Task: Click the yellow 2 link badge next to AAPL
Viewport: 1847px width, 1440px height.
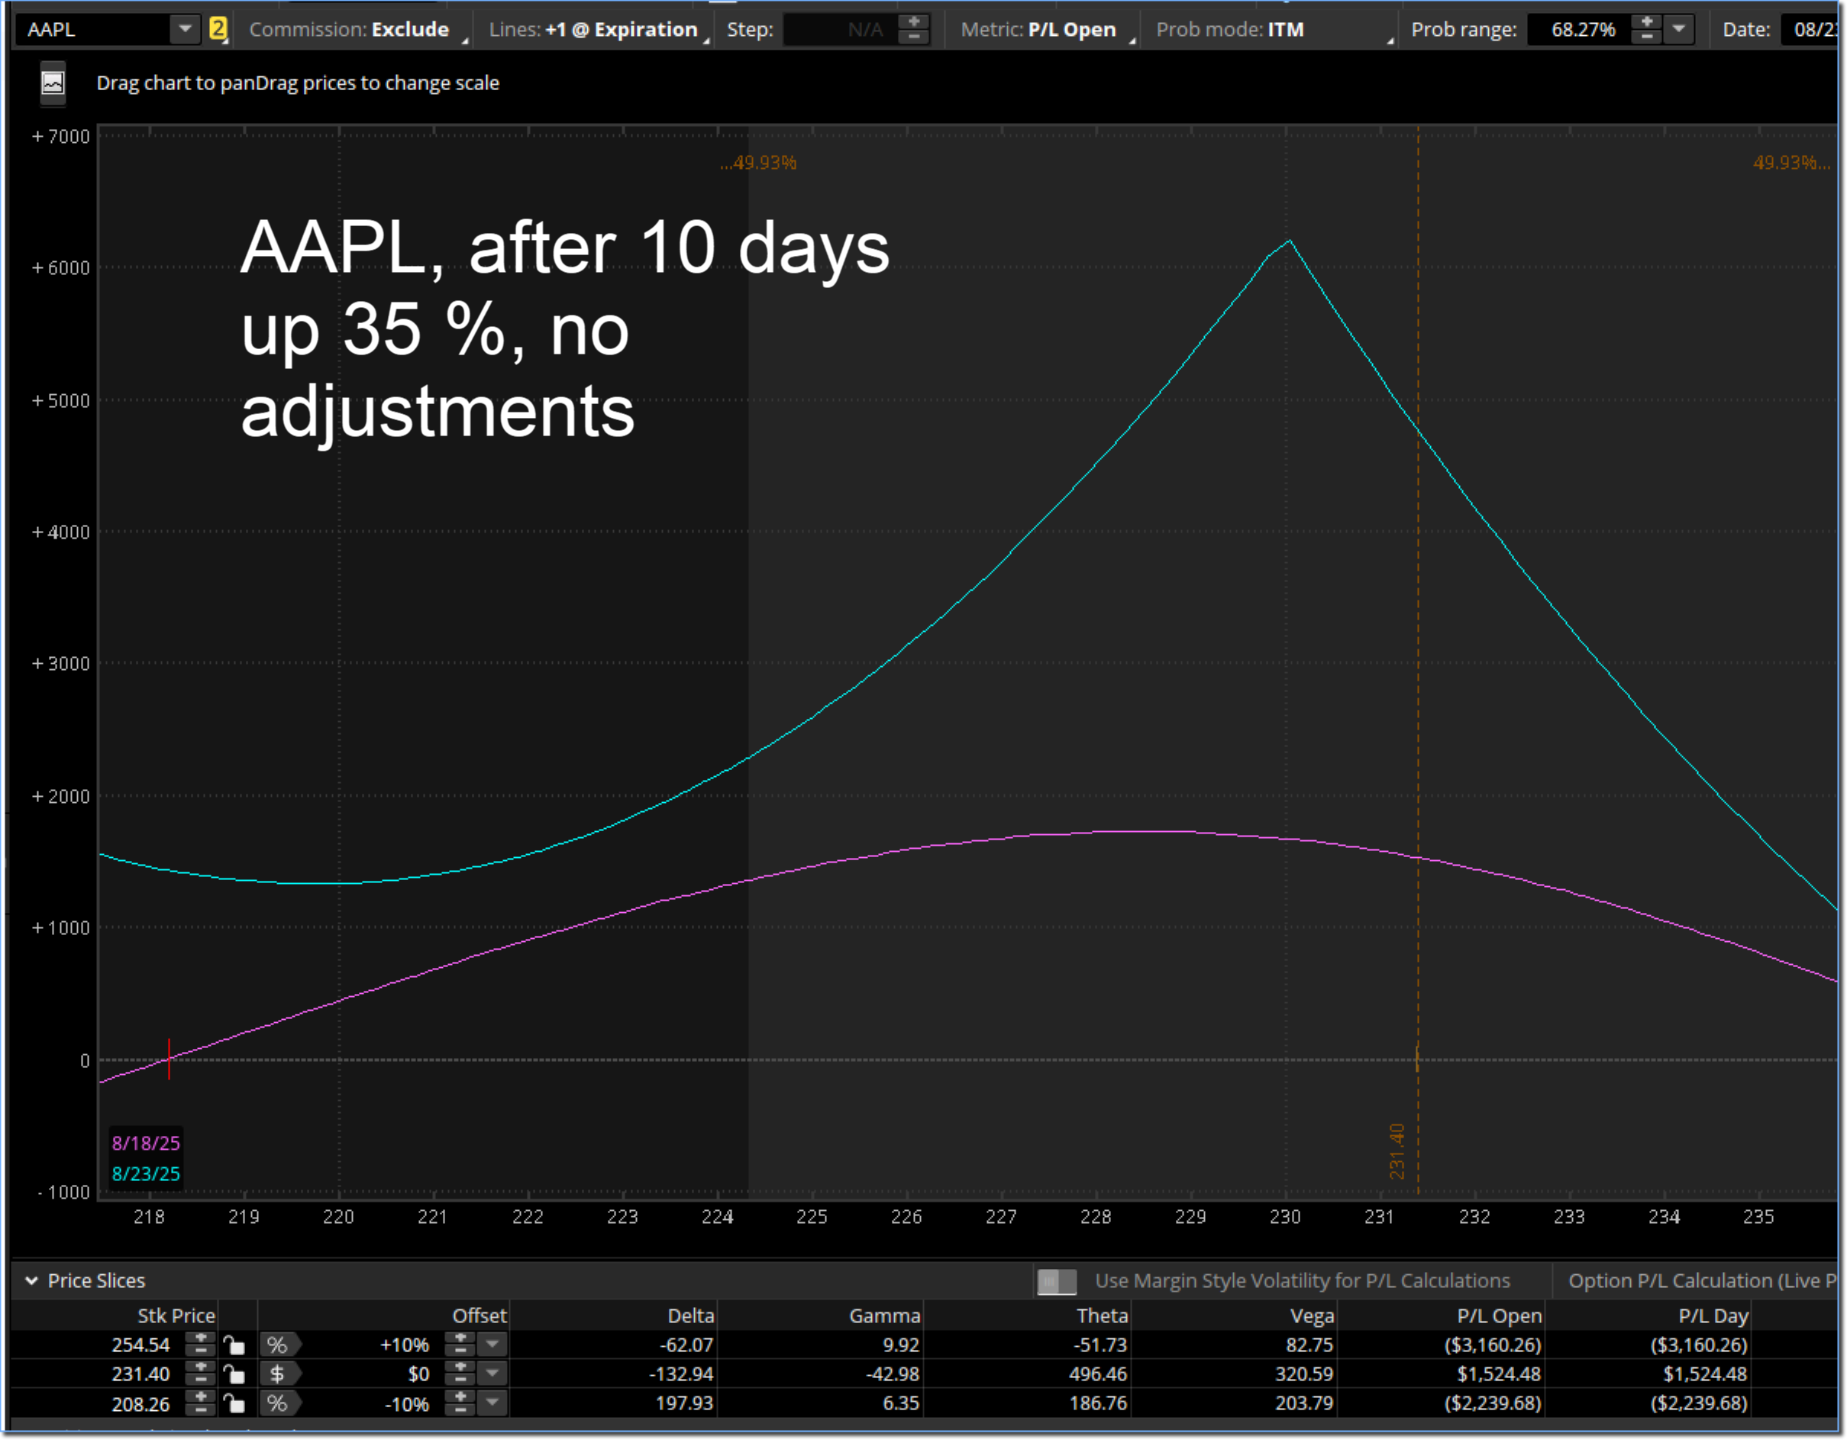Action: 218,29
